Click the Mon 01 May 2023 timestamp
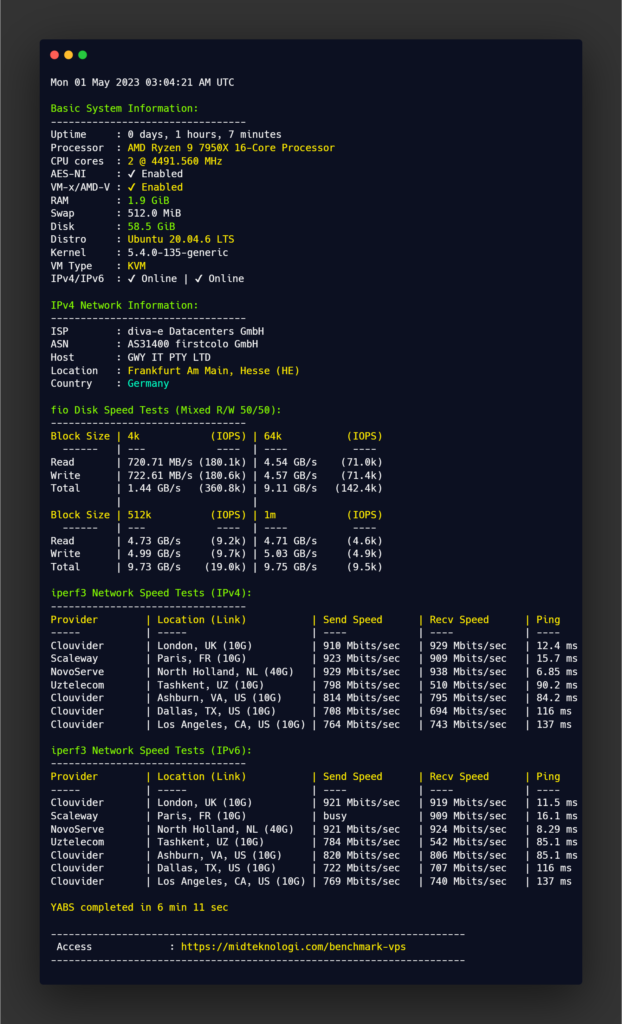622x1024 pixels. pos(142,82)
